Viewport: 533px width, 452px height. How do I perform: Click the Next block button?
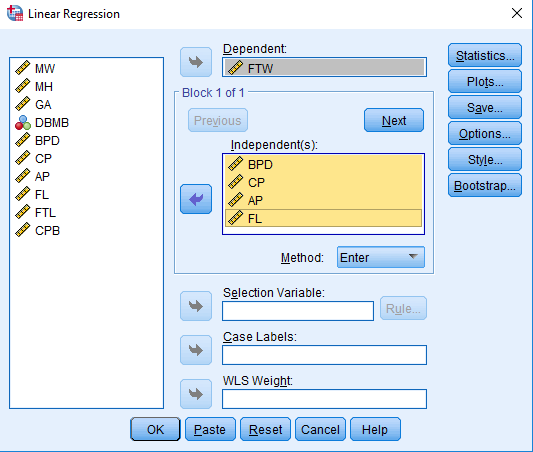(x=394, y=120)
